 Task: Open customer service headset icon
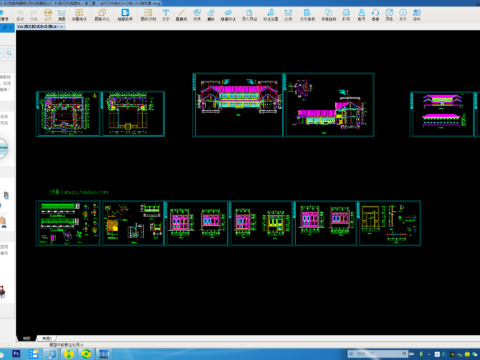(375, 15)
